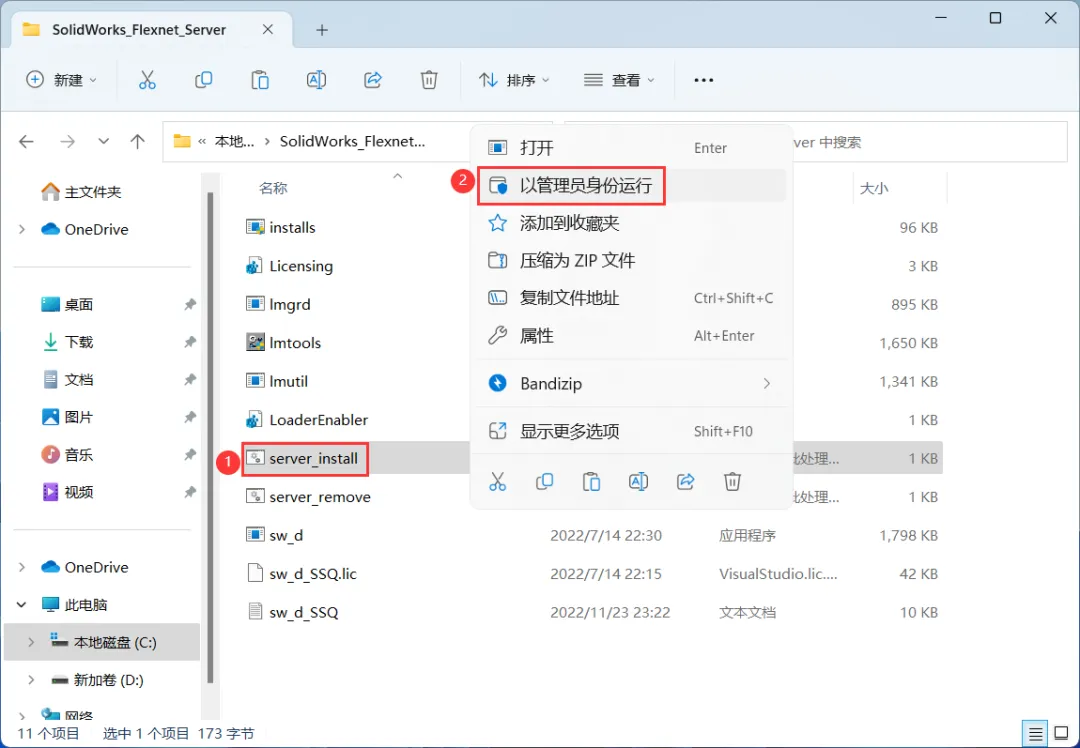
Task: Open 音乐 in the navigation pane
Action: click(x=68, y=455)
